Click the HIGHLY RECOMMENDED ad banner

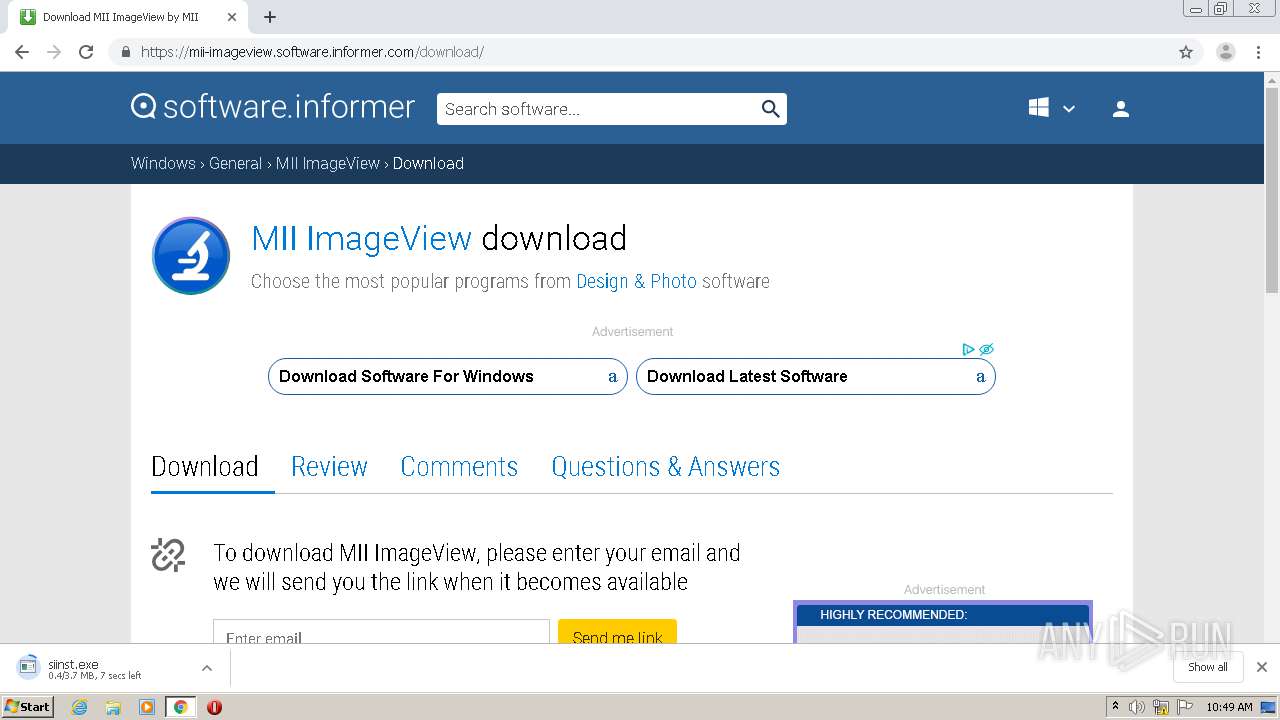click(x=943, y=621)
